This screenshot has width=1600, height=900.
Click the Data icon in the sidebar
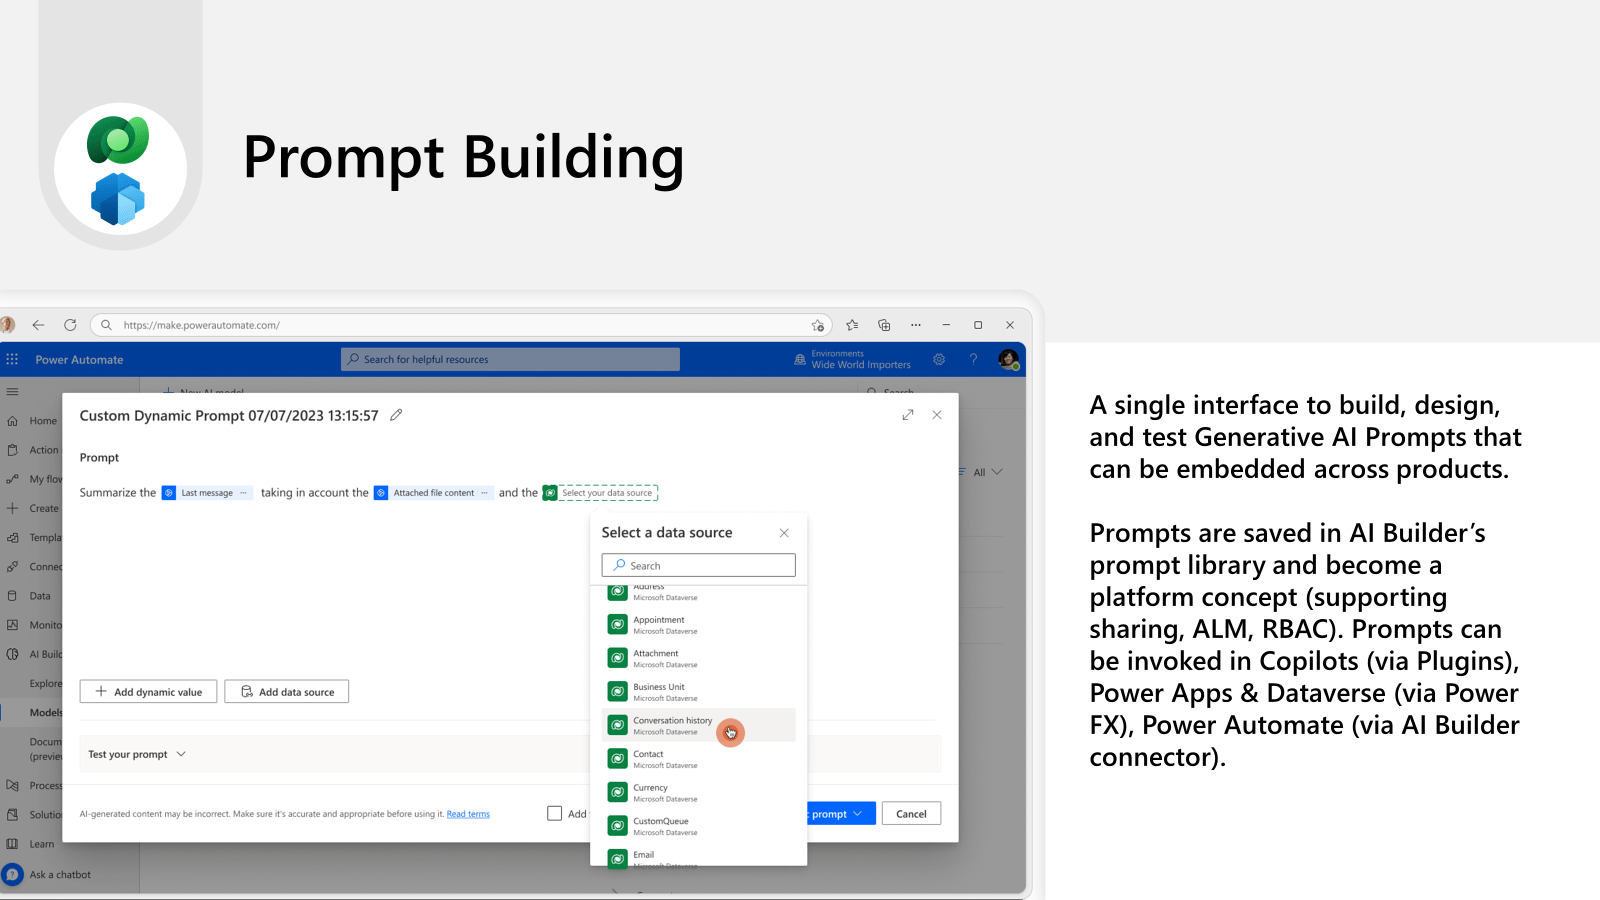[x=12, y=596]
